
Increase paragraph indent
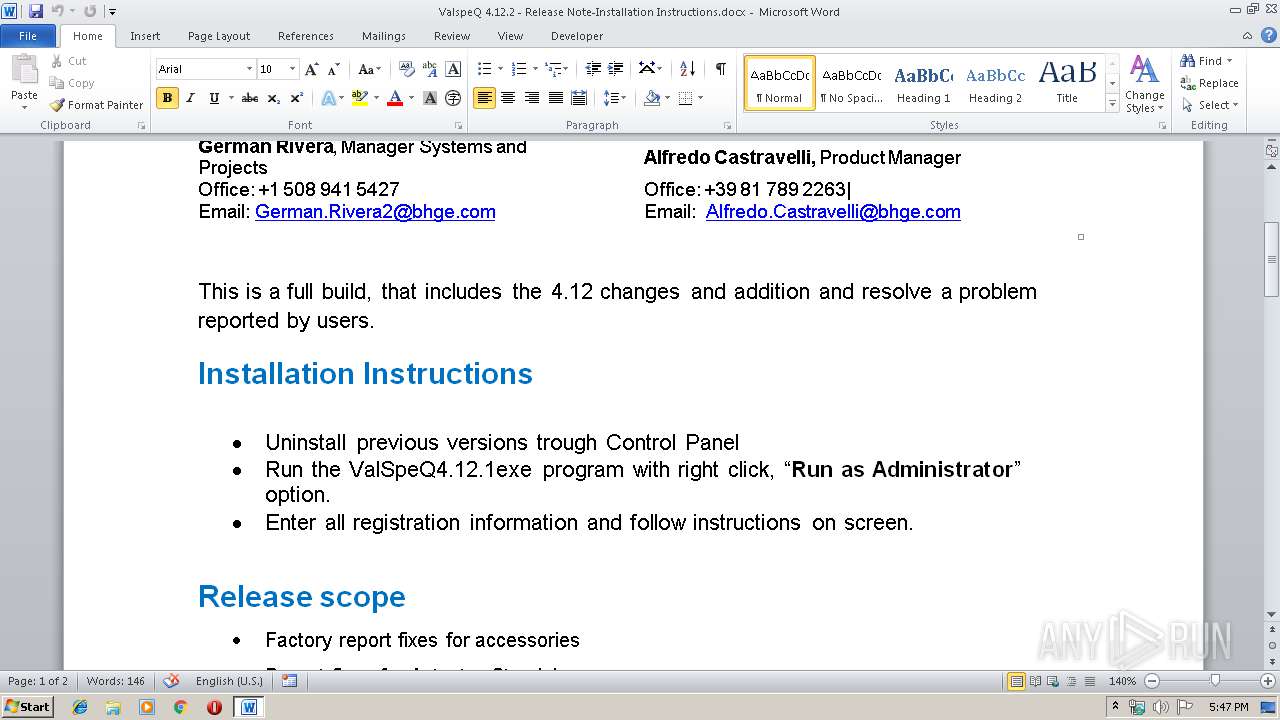[617, 69]
